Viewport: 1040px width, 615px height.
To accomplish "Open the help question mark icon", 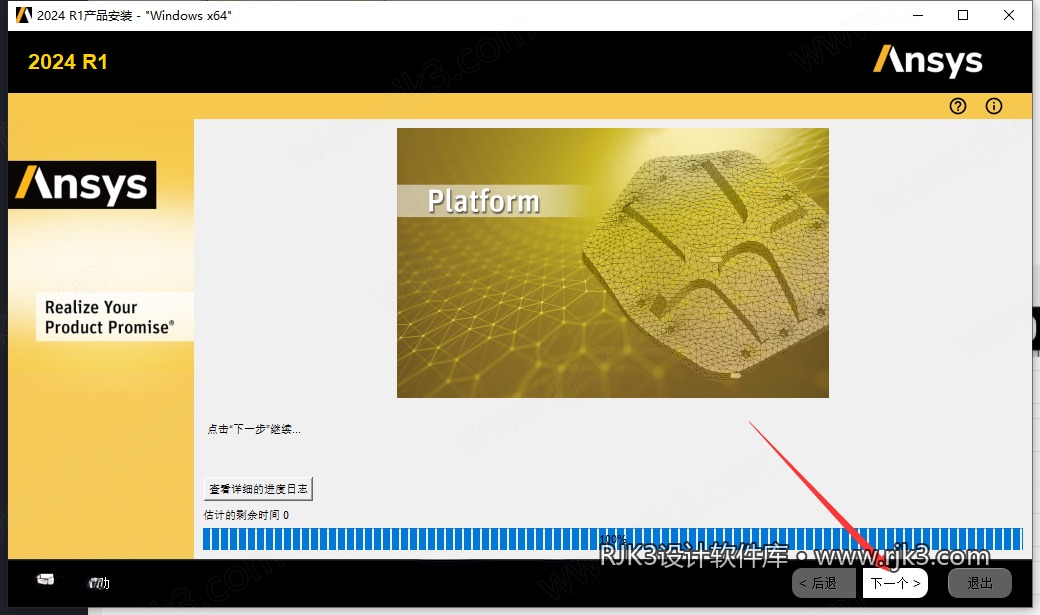I will coord(958,106).
